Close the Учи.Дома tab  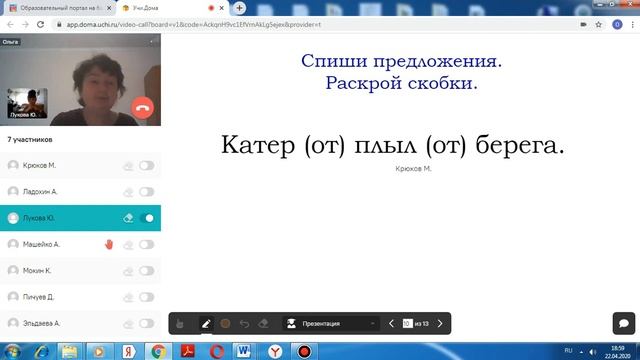point(222,8)
